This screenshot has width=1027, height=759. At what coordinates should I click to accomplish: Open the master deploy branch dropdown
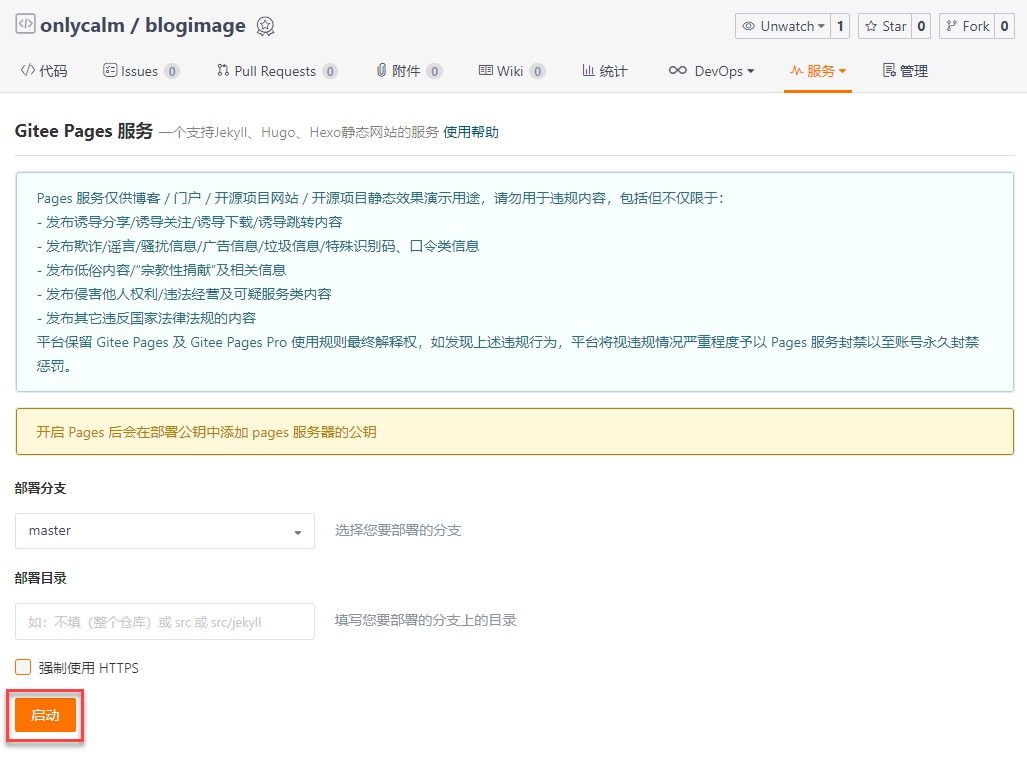(164, 531)
